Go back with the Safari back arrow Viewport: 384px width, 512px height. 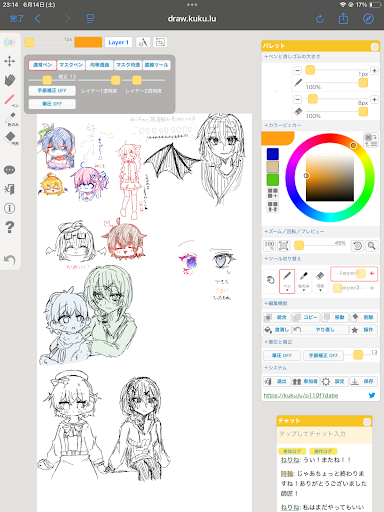point(38,18)
